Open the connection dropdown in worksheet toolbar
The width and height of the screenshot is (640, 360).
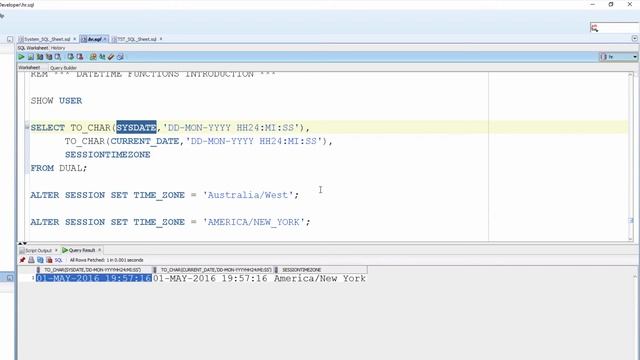(635, 57)
